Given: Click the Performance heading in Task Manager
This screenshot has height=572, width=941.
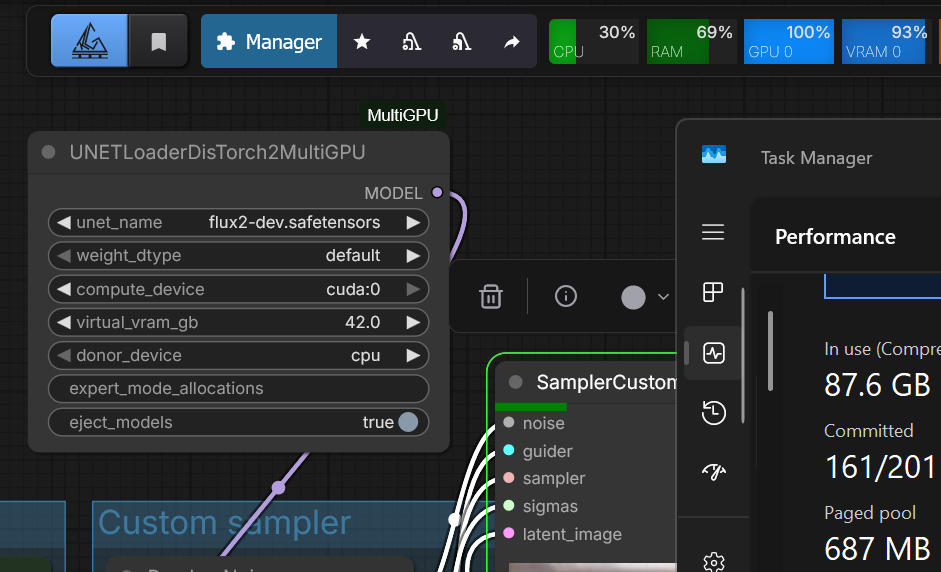Looking at the screenshot, I should click(x=835, y=237).
